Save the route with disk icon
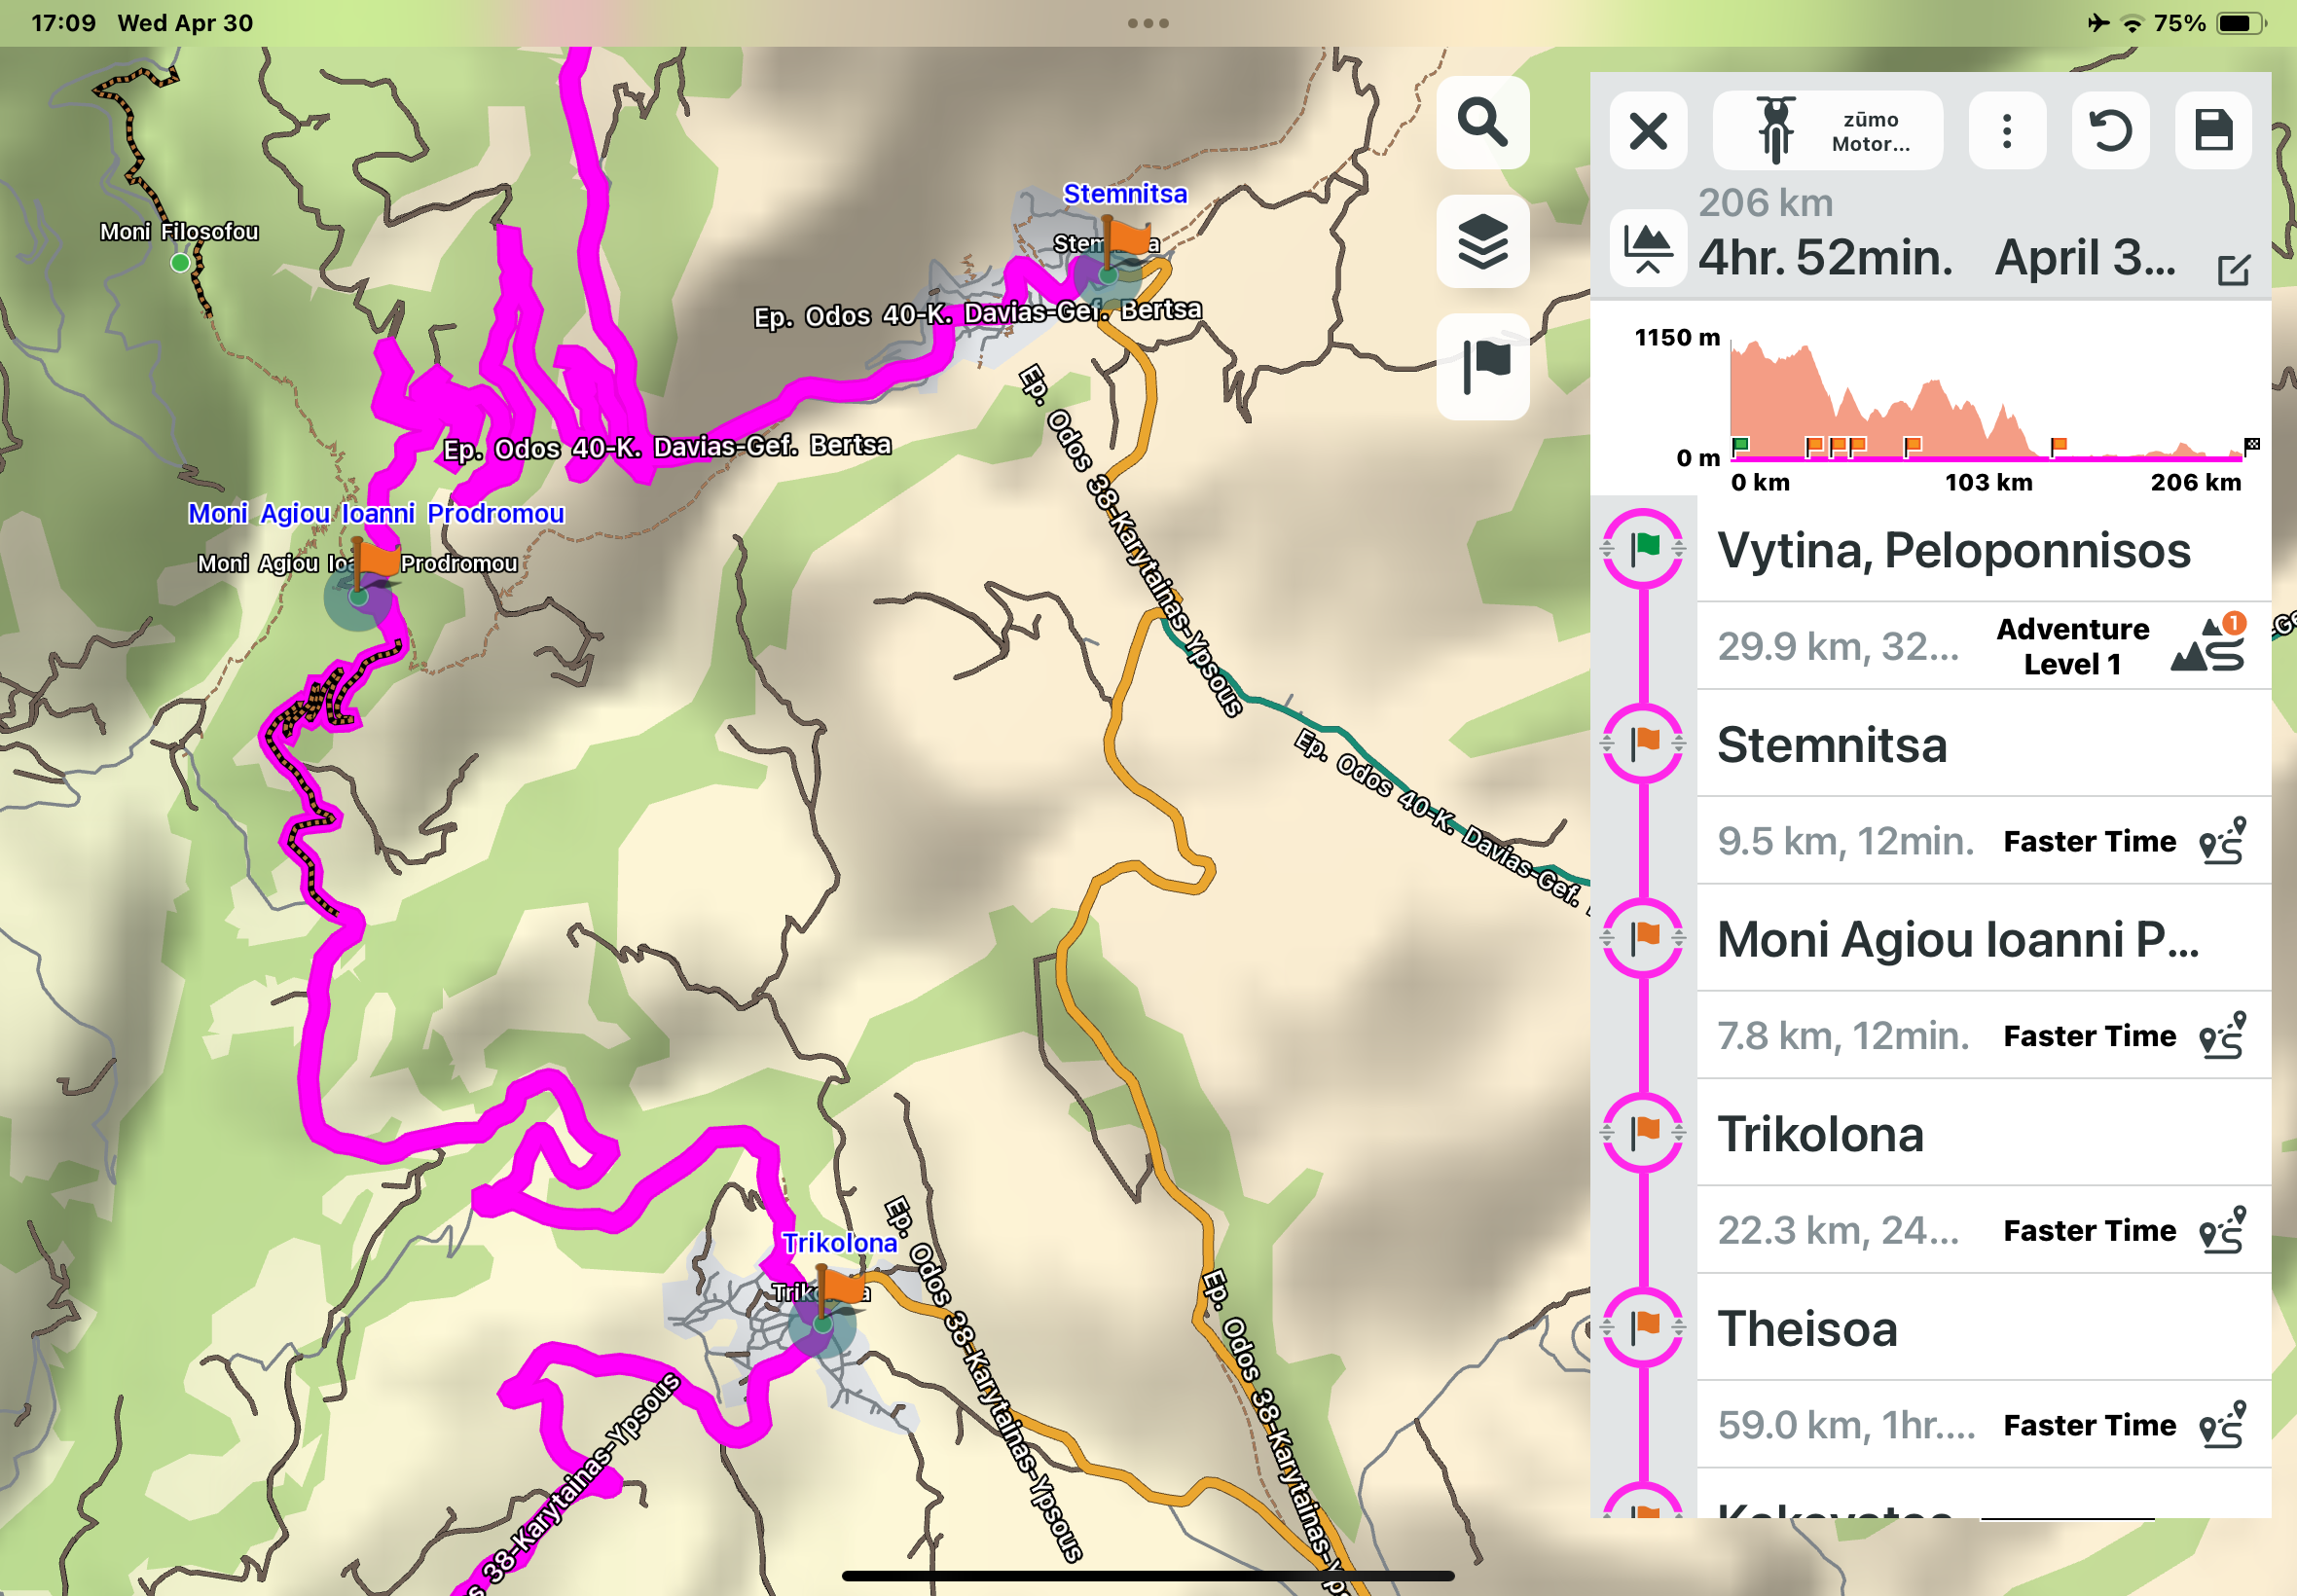The image size is (2297, 1596). (x=2213, y=131)
